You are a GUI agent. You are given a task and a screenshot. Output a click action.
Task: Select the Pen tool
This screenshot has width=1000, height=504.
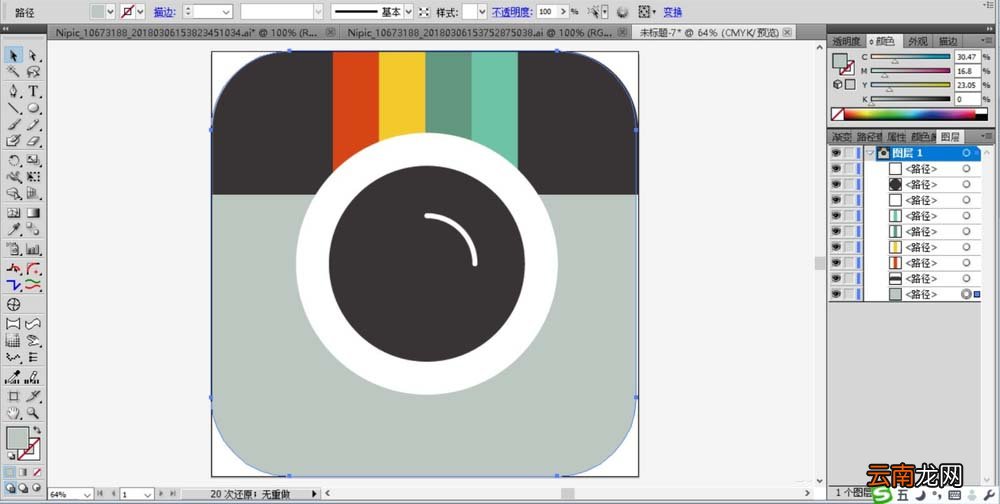pyautogui.click(x=14, y=91)
